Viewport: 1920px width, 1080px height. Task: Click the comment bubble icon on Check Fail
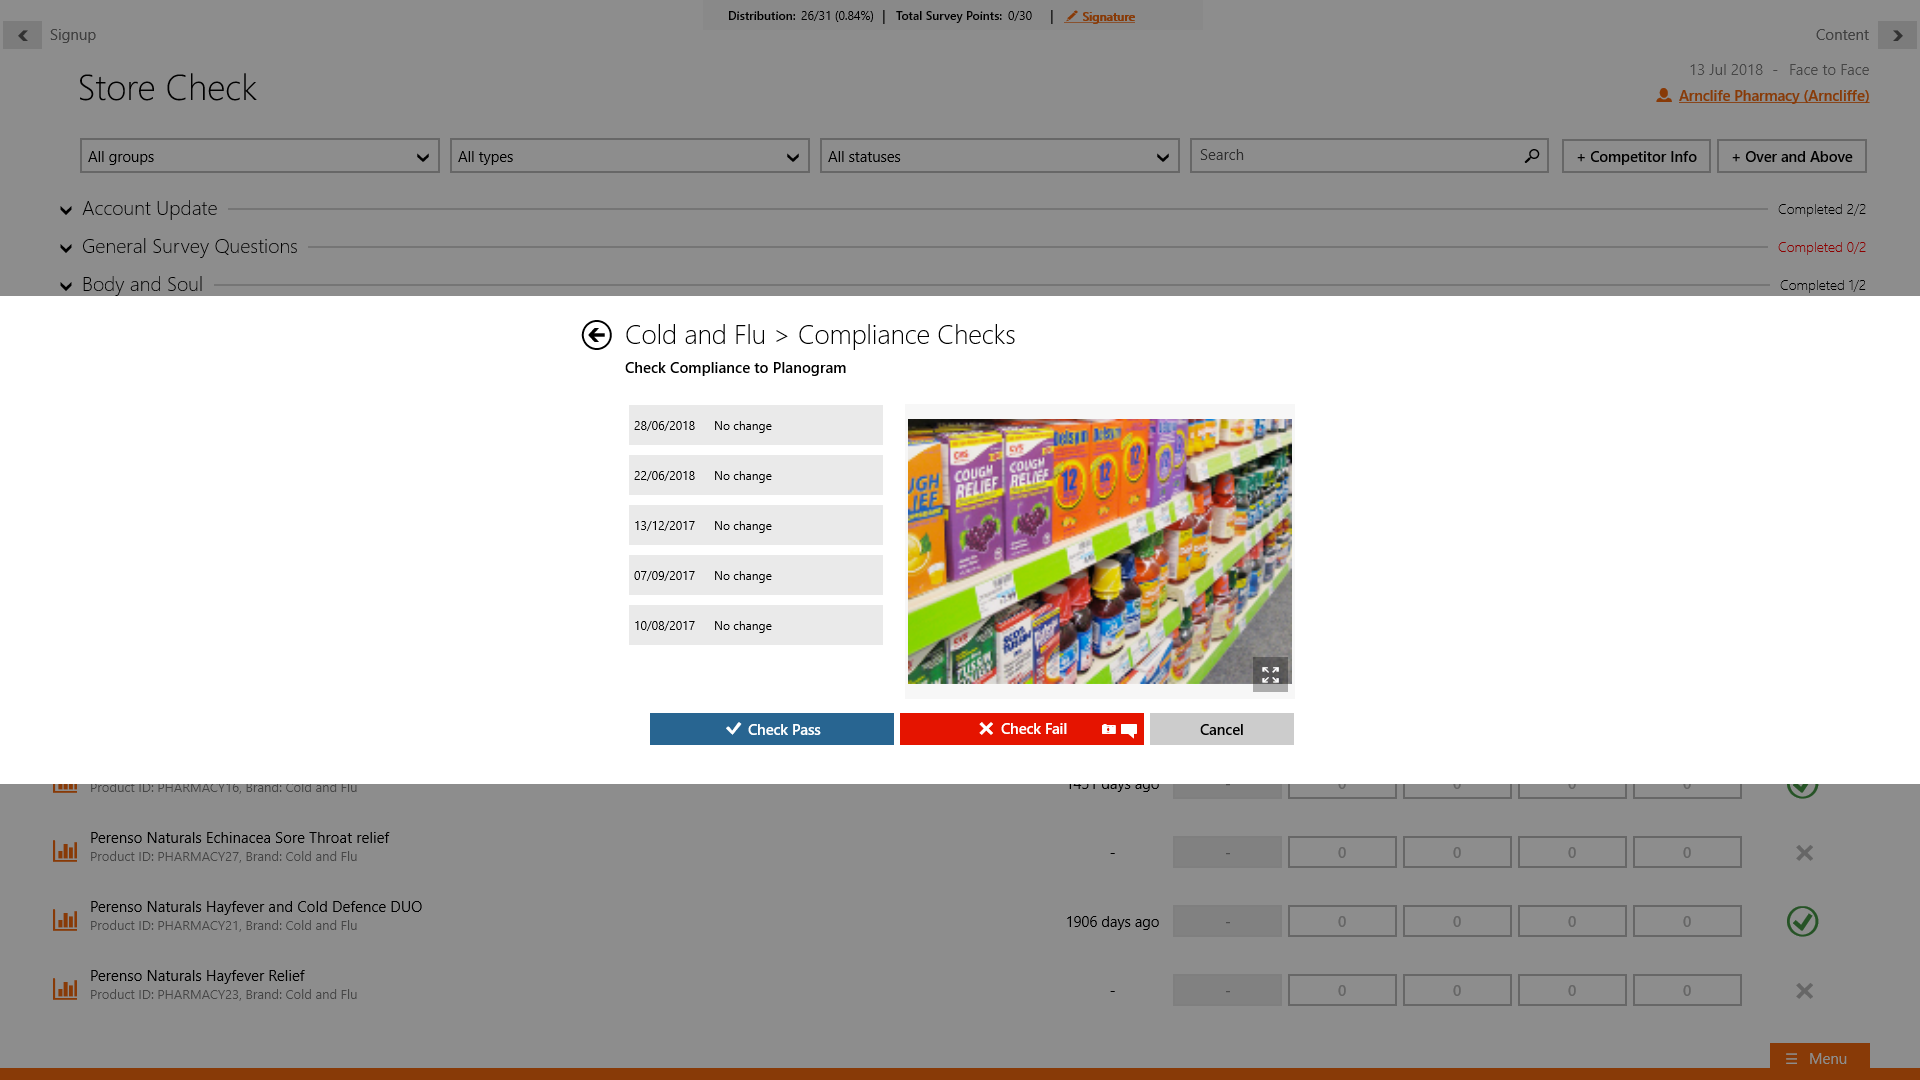[x=1129, y=730]
